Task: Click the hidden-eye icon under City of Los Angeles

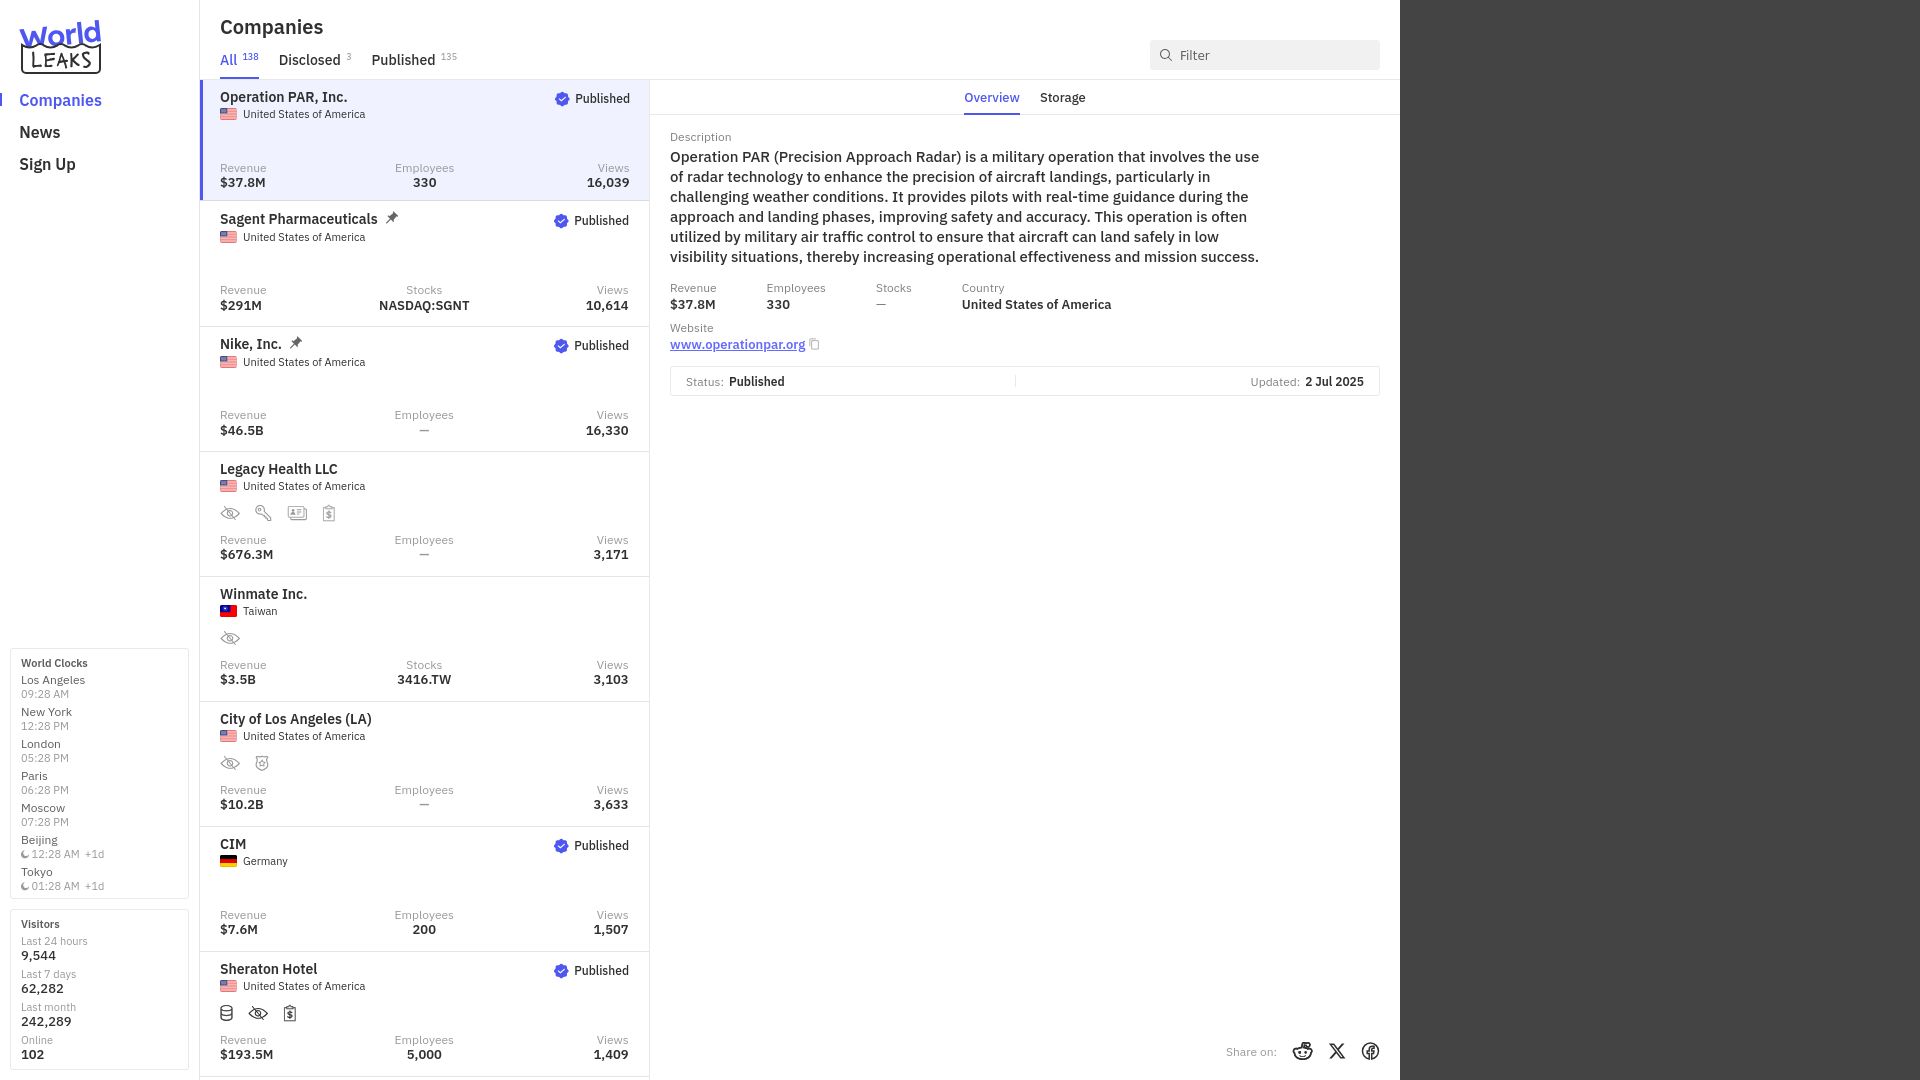Action: pyautogui.click(x=230, y=763)
